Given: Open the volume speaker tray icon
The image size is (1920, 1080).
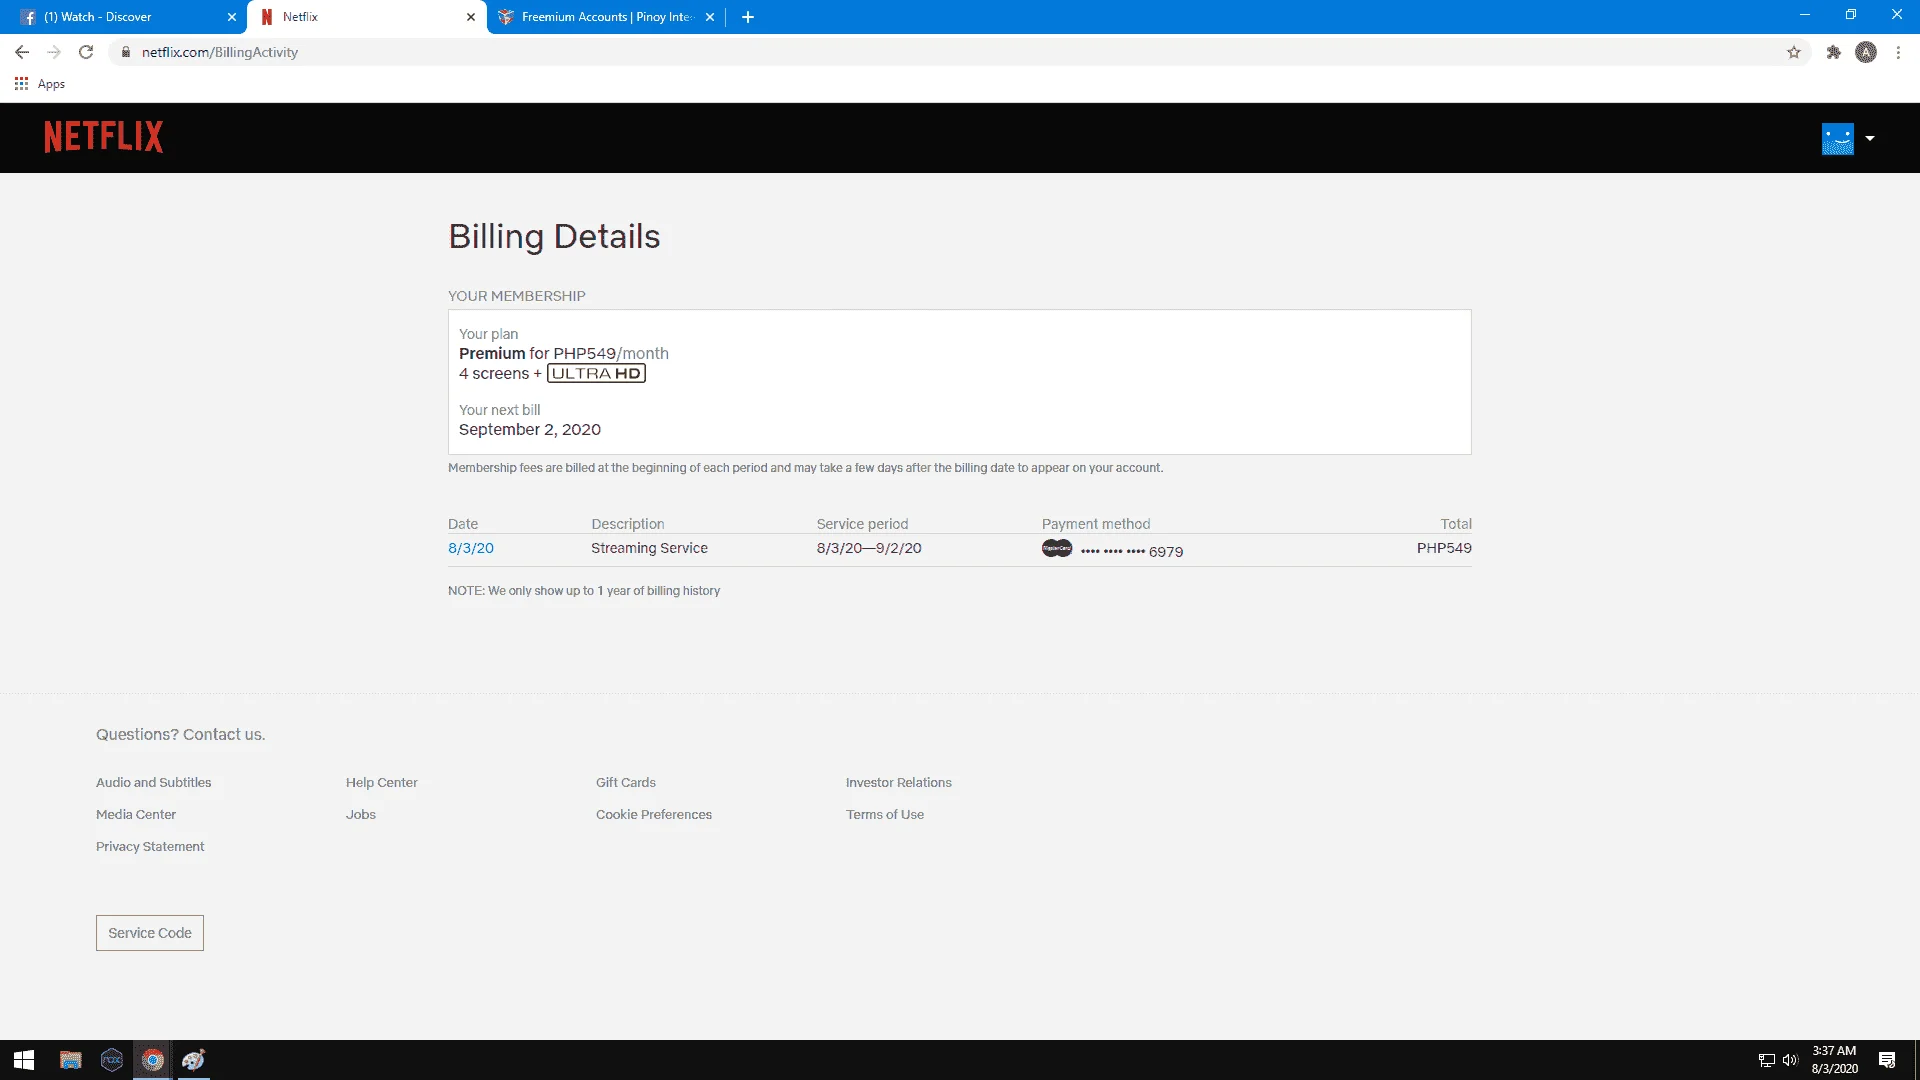Looking at the screenshot, I should (1790, 1060).
